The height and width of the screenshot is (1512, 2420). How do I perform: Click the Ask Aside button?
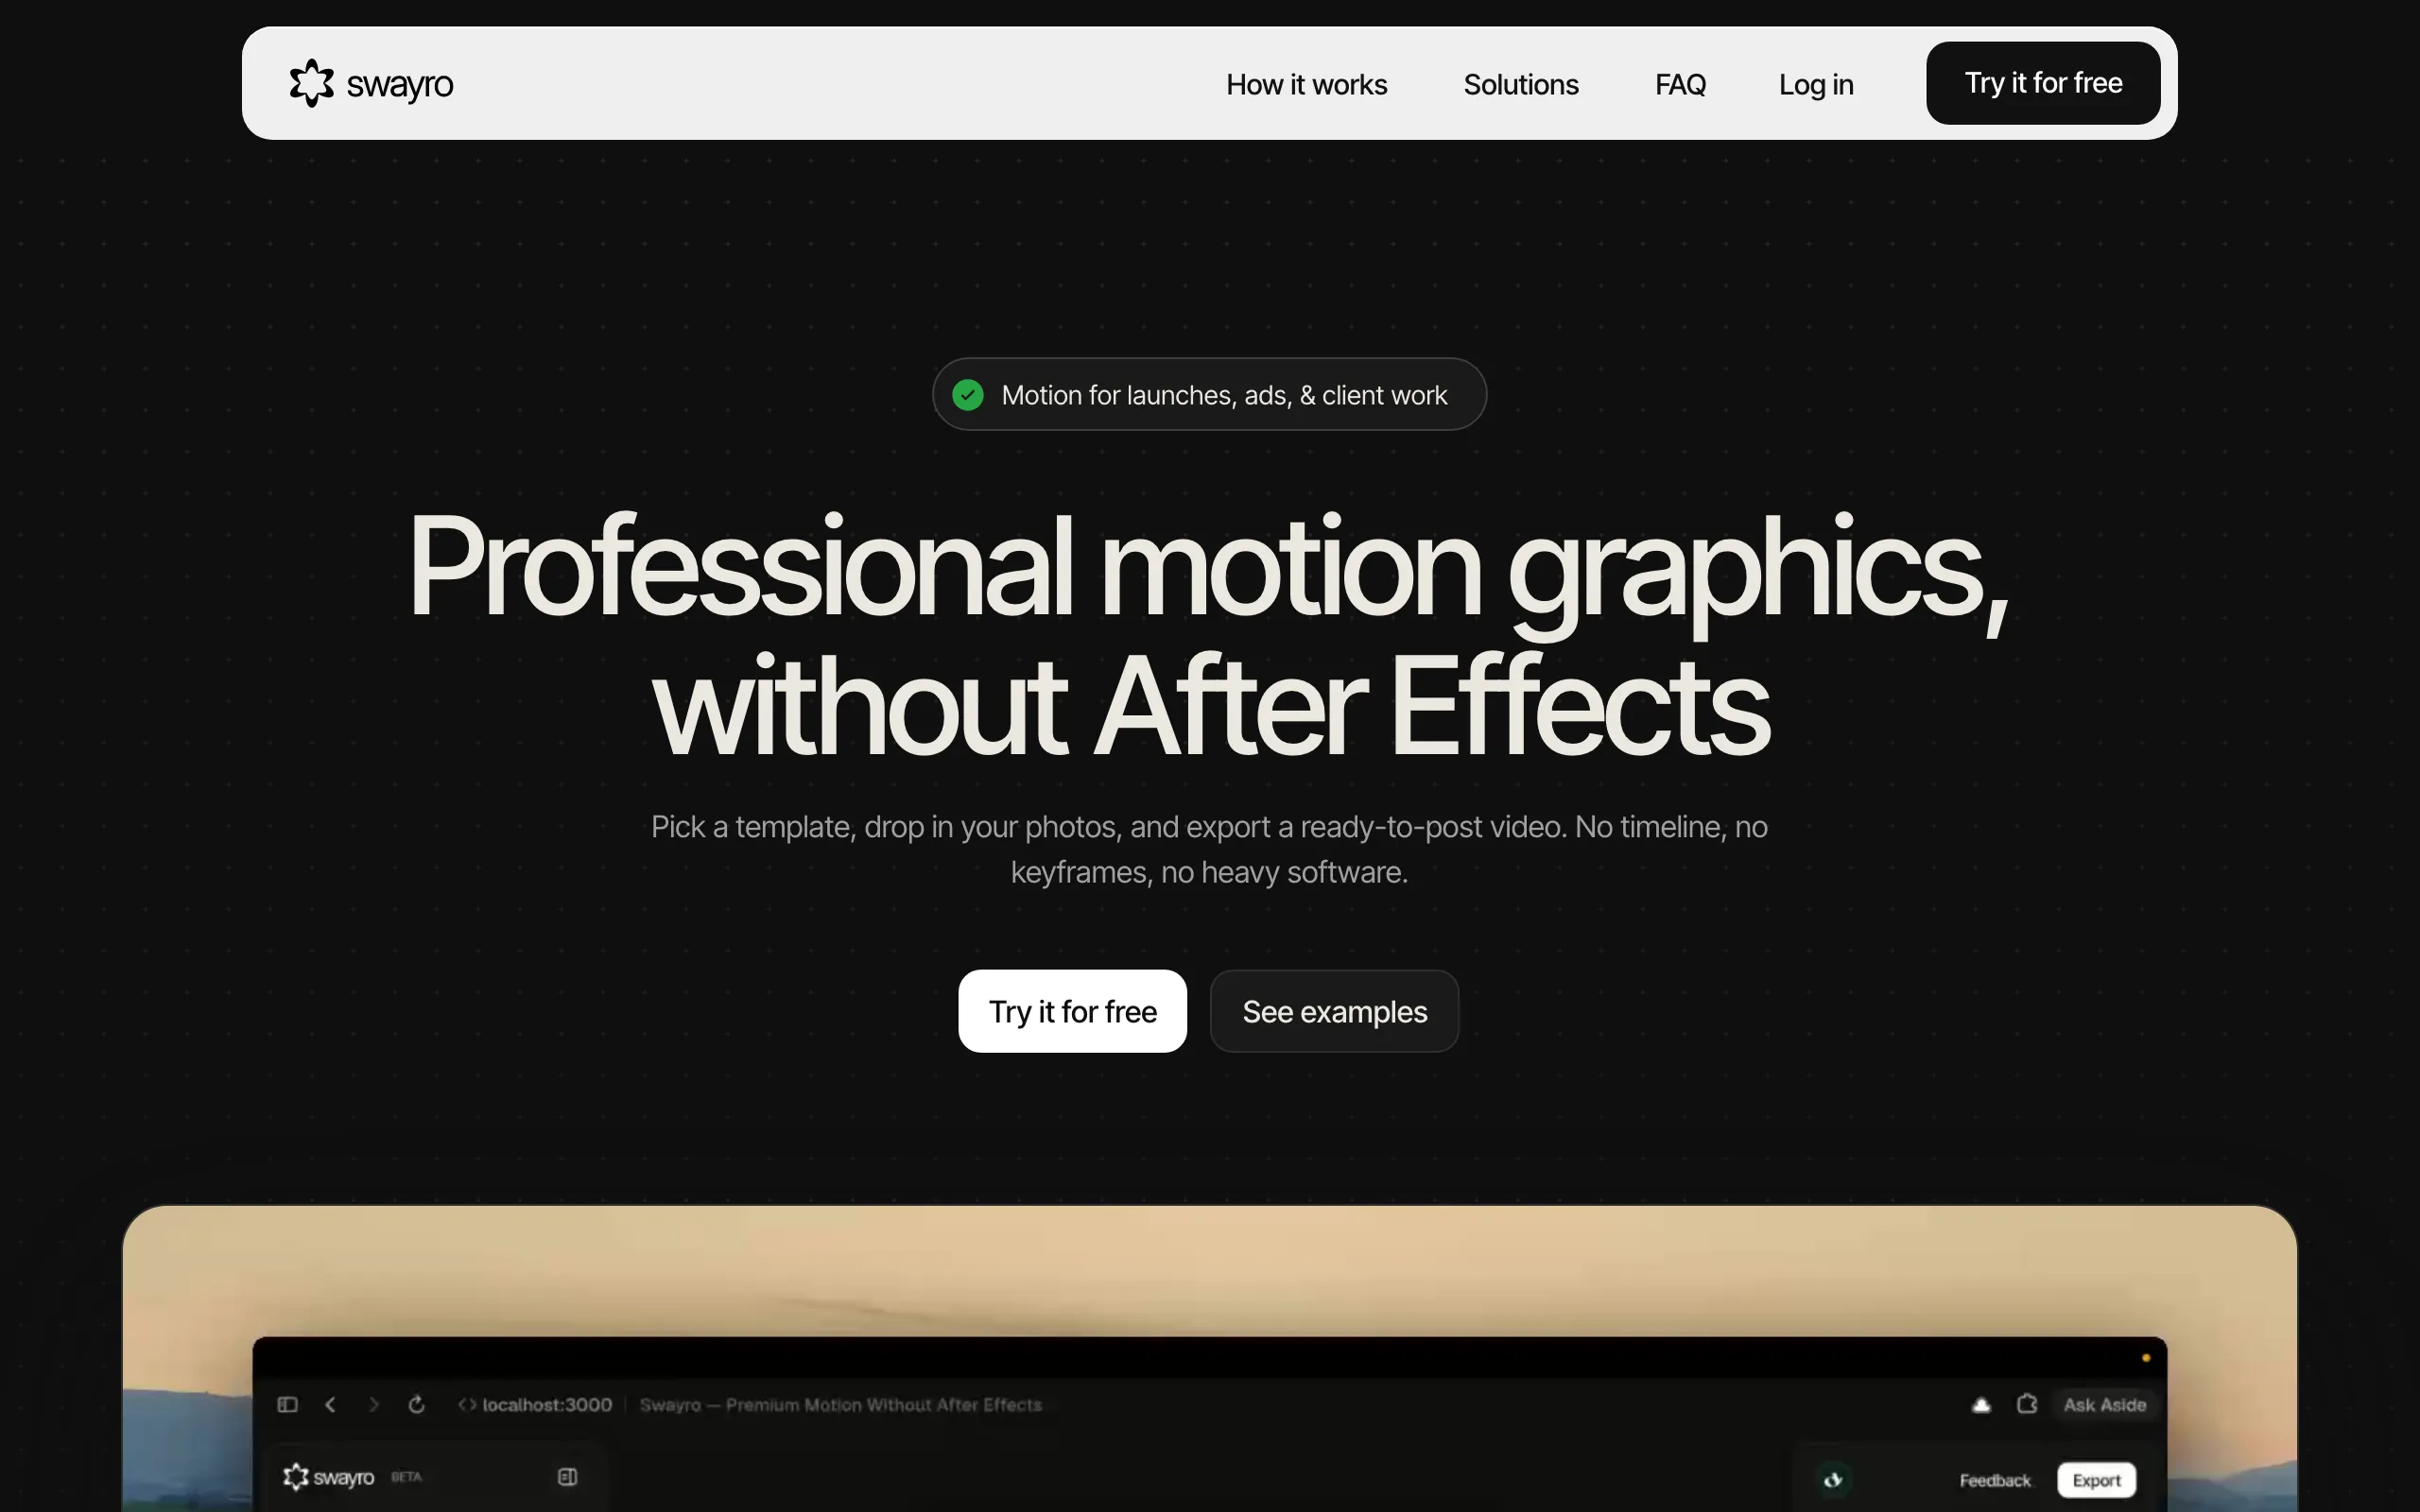pyautogui.click(x=2104, y=1405)
